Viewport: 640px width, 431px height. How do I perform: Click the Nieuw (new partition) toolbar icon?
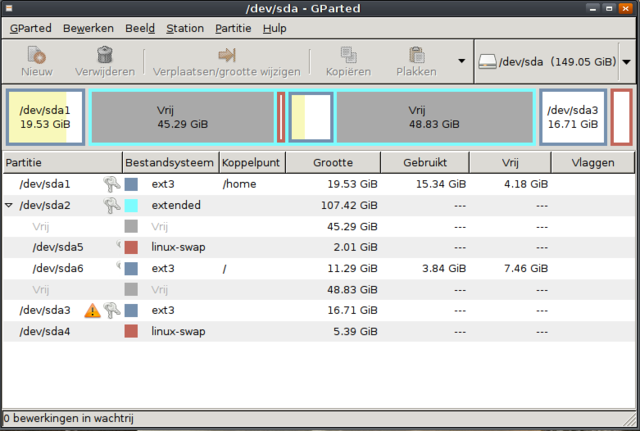37,55
